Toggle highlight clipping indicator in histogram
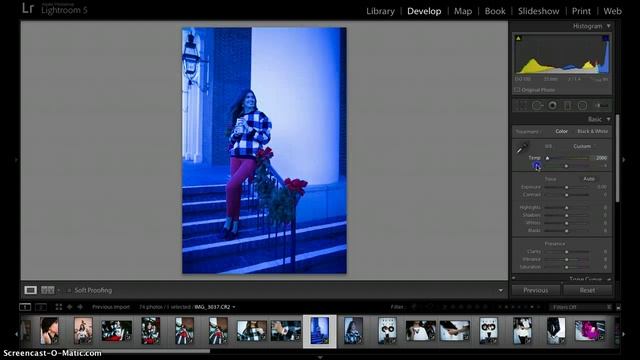Screen dimensions: 640x360 [606, 38]
